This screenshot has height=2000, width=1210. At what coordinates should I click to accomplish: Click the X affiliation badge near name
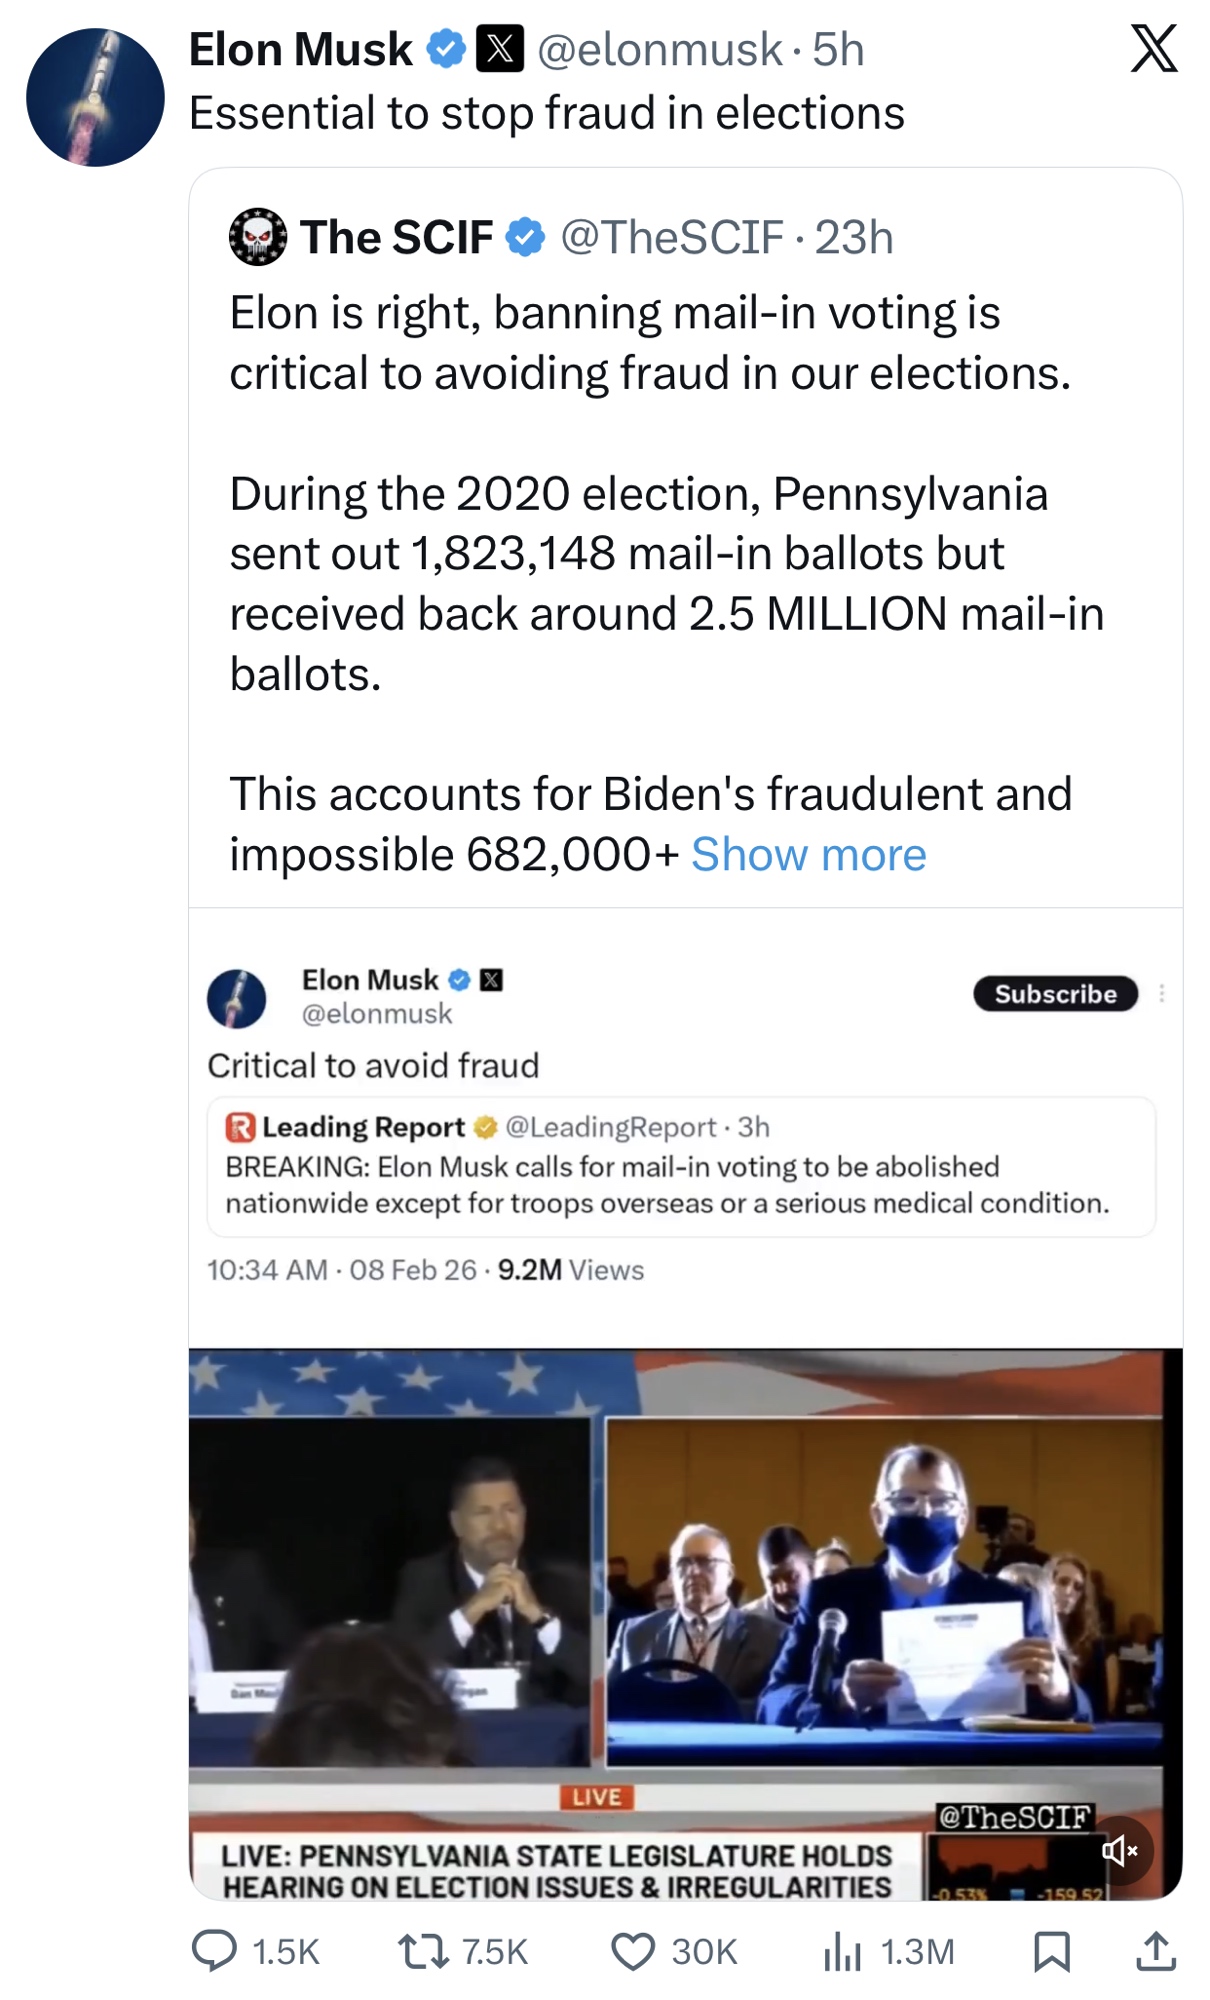pyautogui.click(x=500, y=49)
